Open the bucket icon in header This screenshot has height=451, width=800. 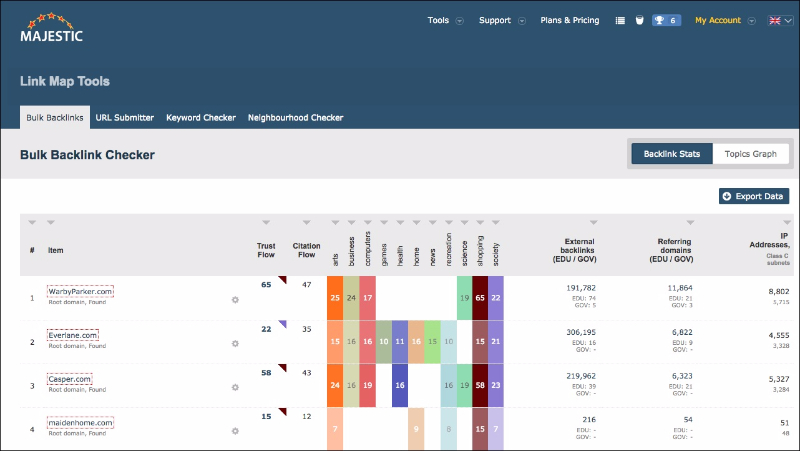(639, 20)
